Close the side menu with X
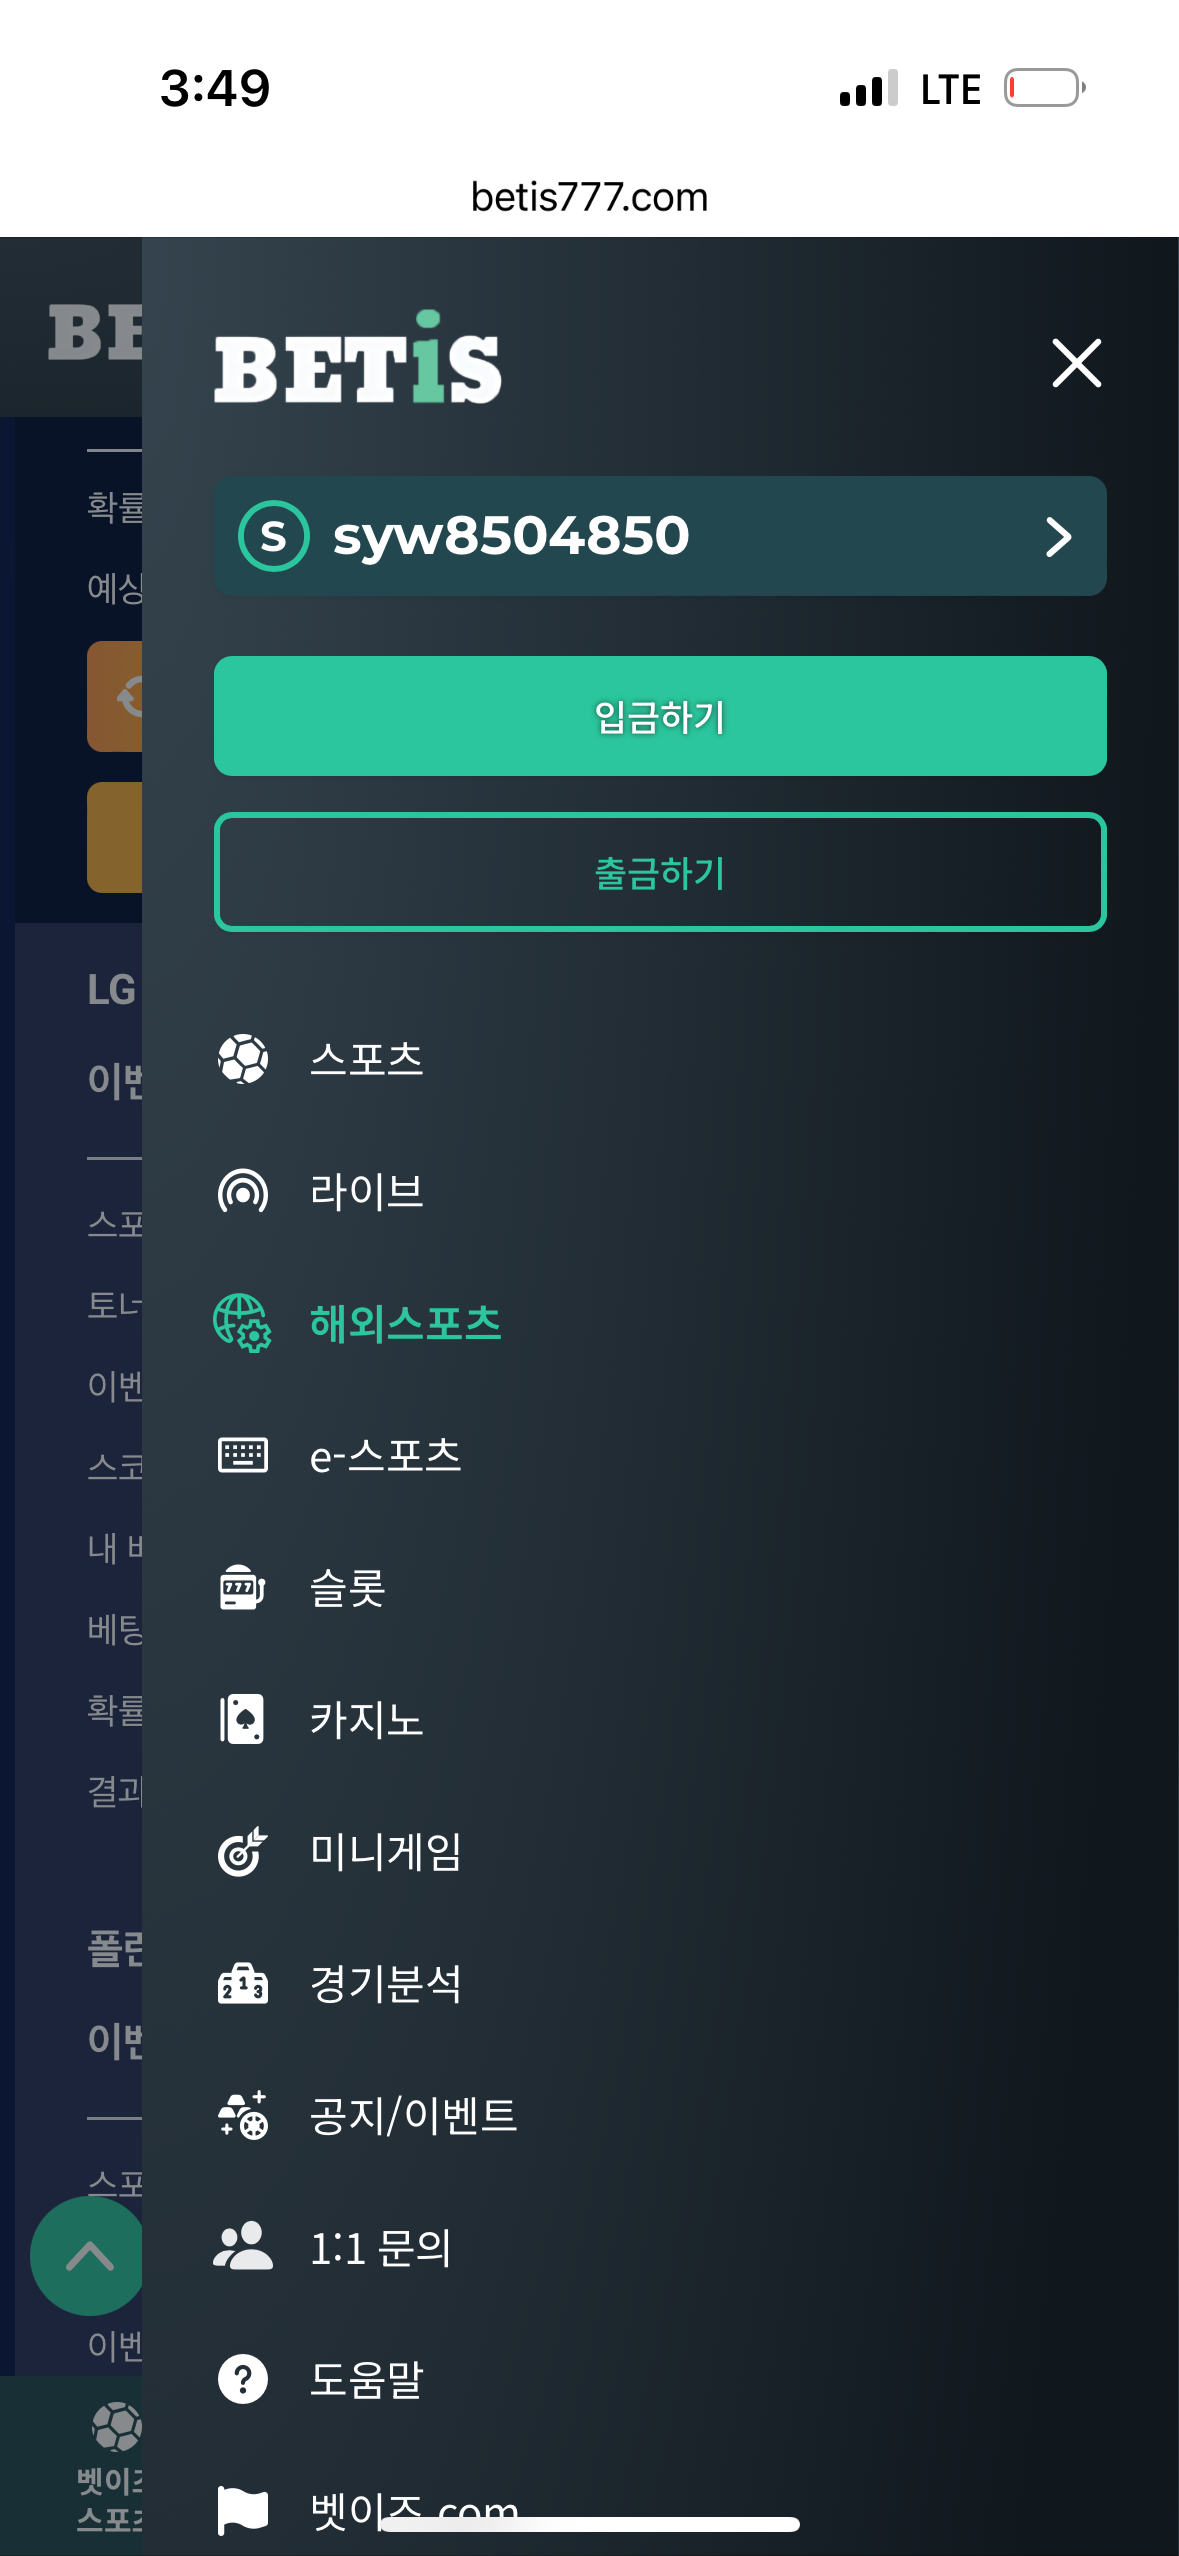The image size is (1179, 2556). tap(1077, 362)
